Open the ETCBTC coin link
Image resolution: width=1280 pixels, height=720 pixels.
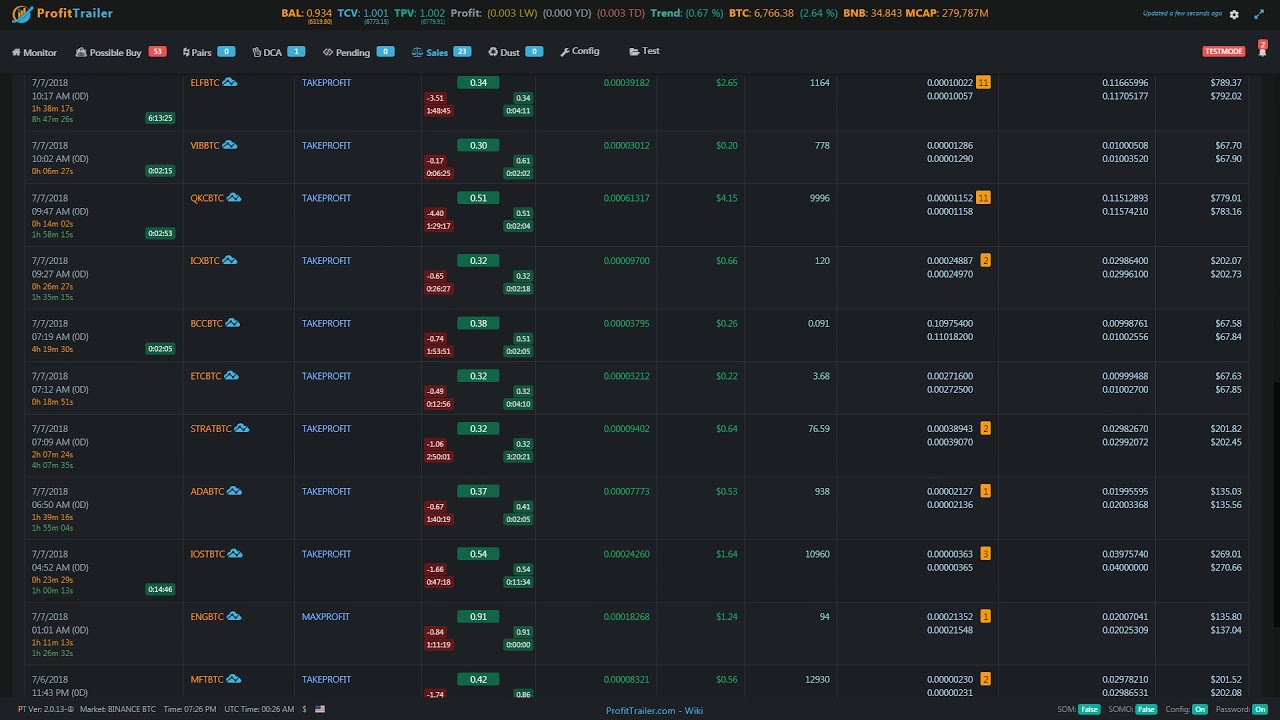click(206, 376)
